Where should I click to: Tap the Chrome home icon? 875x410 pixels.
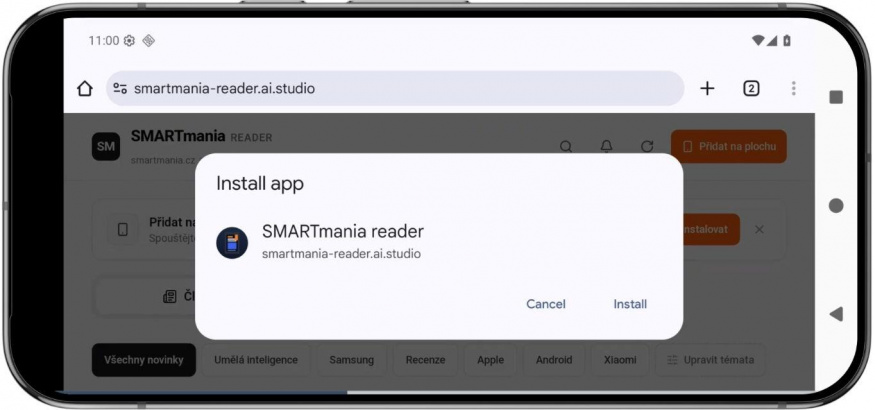84,88
